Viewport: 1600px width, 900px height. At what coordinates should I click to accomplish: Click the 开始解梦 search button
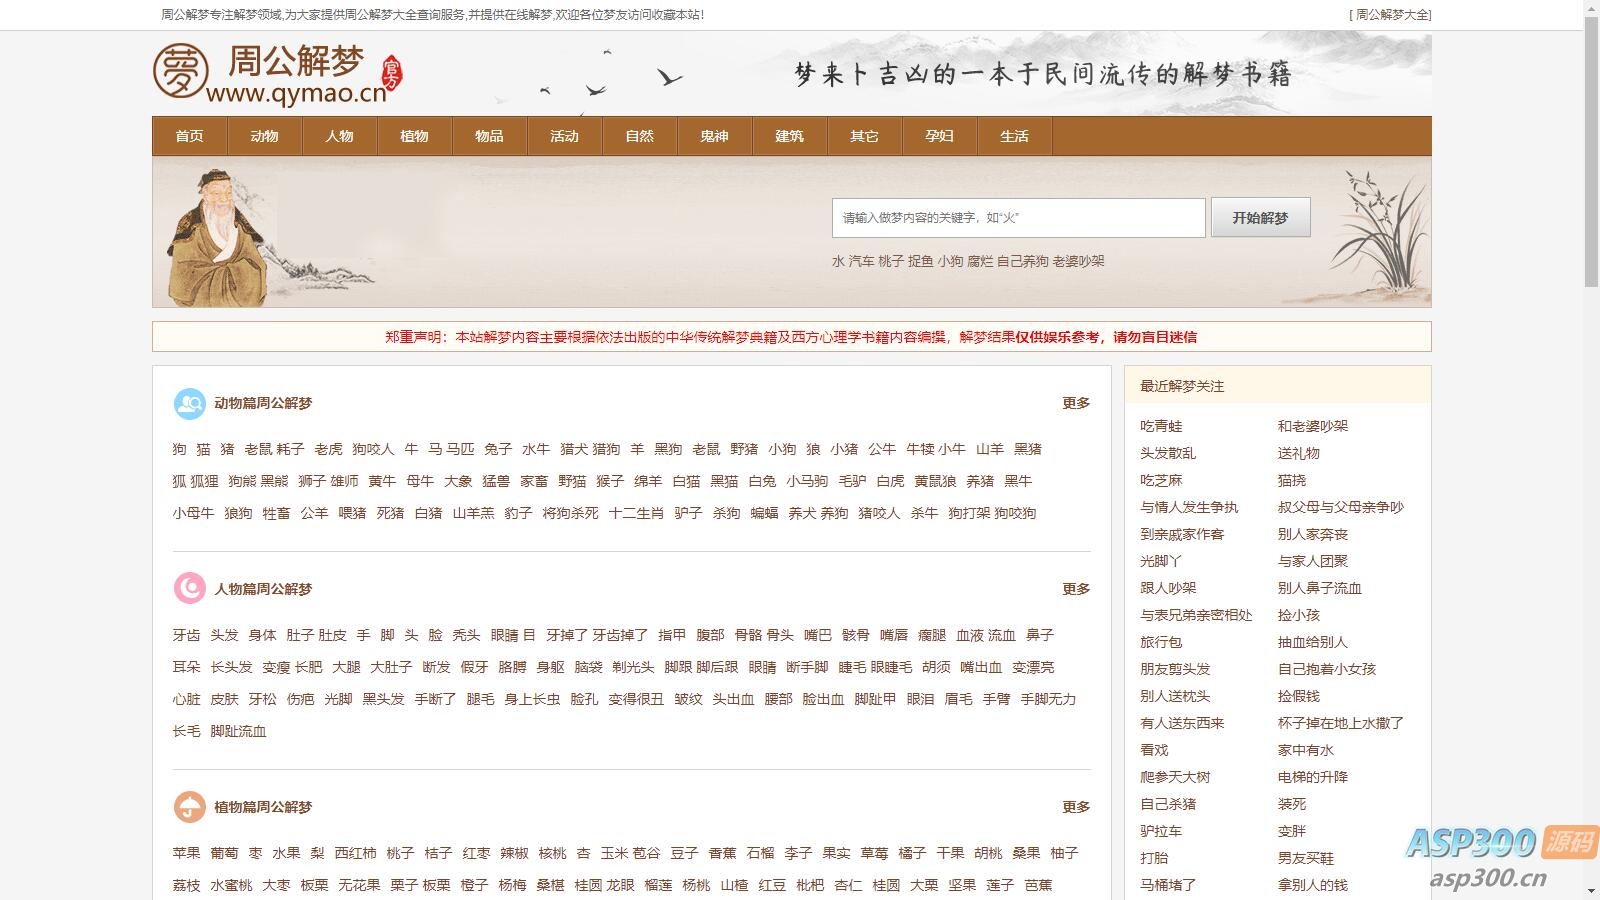coord(1261,216)
